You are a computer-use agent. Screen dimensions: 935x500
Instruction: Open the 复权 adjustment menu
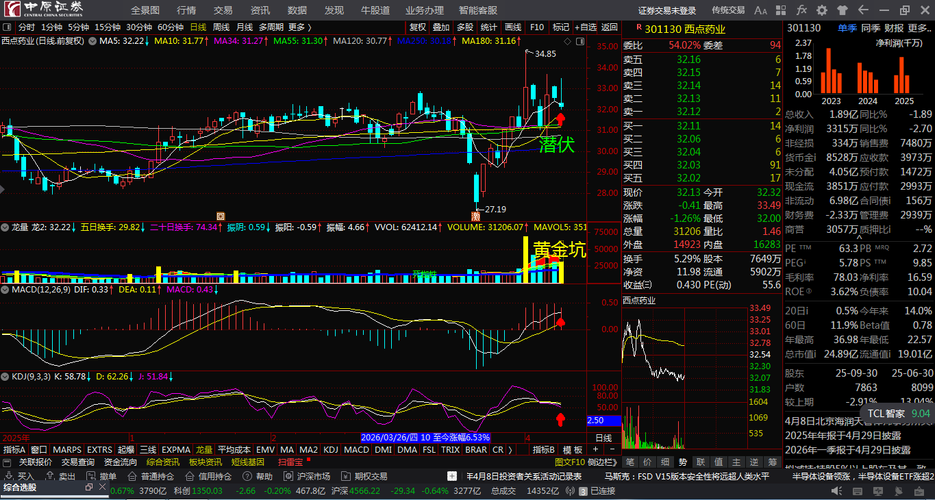[x=417, y=27]
